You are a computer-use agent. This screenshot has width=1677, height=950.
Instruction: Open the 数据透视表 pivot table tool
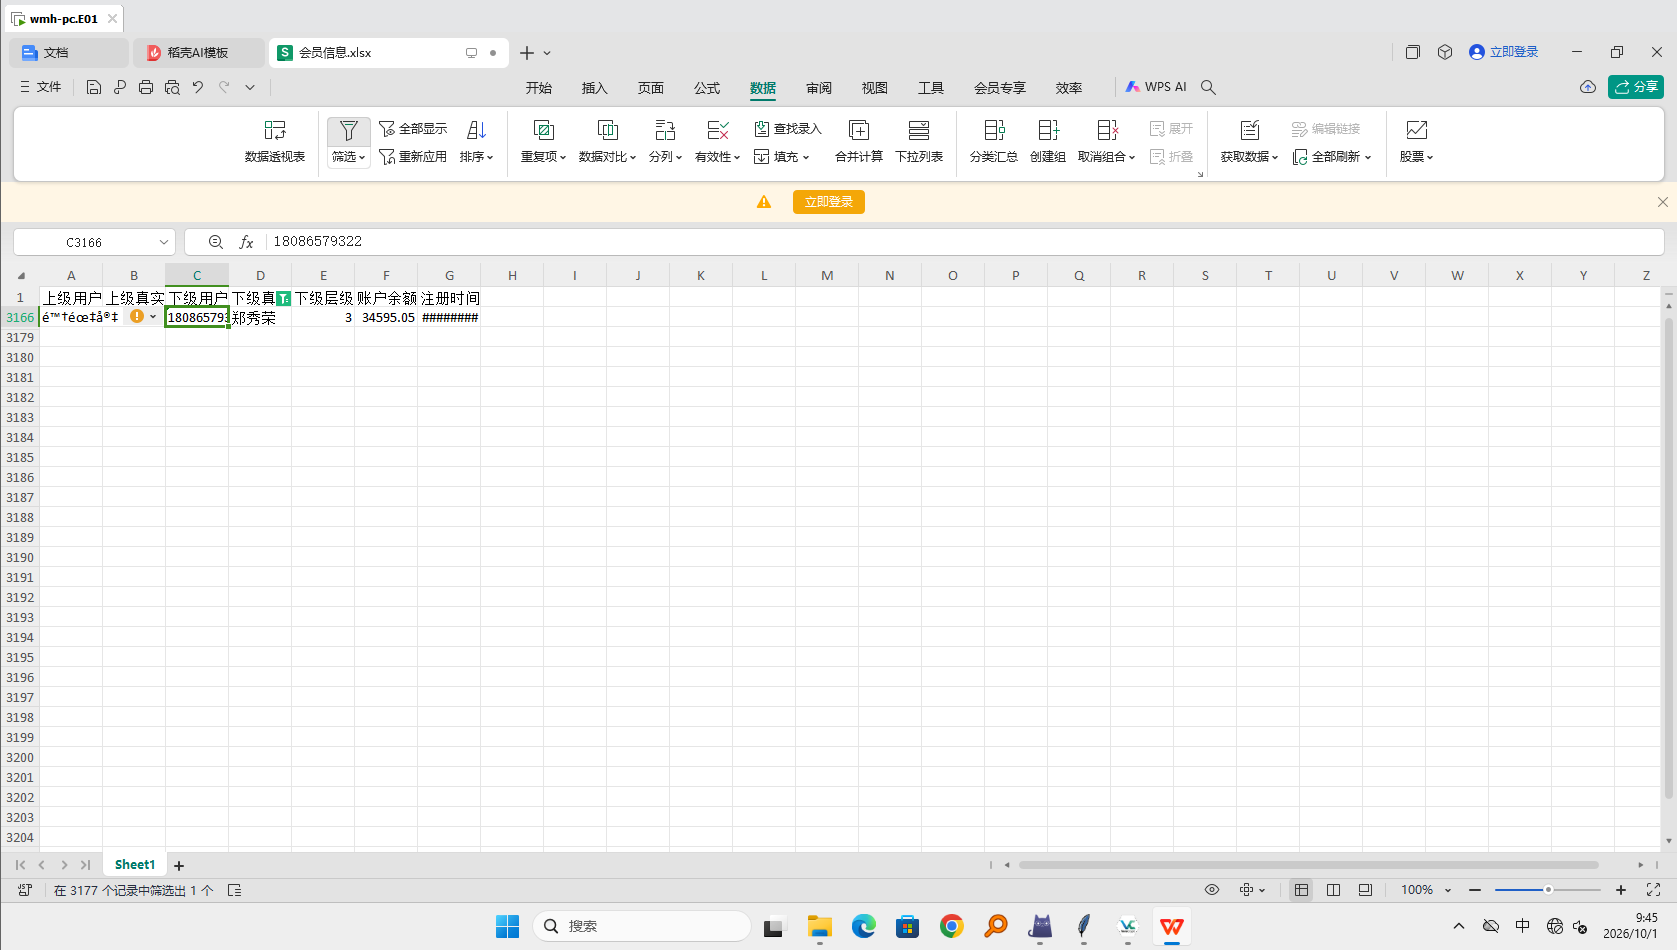pos(275,142)
